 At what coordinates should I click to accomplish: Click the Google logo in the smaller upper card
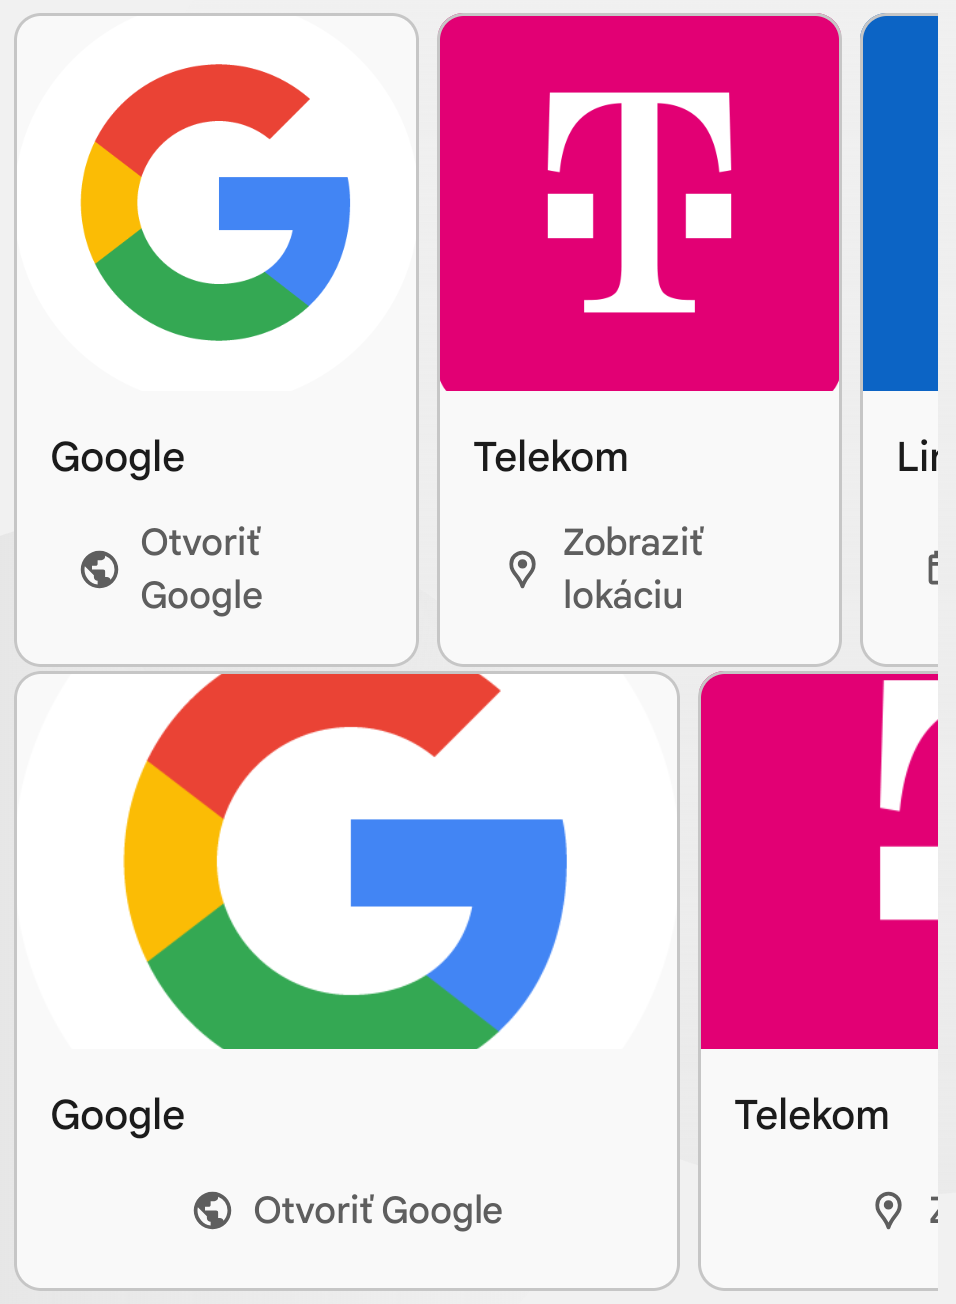(216, 202)
